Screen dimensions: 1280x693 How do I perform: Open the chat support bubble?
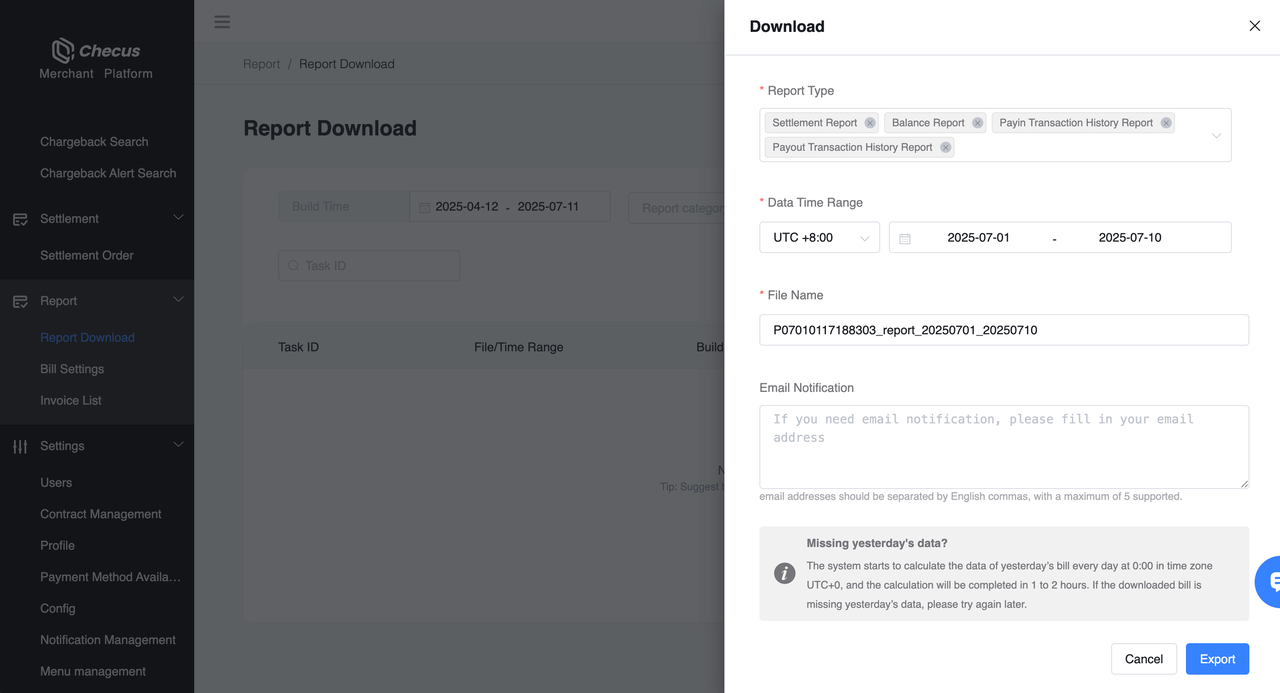1270,581
